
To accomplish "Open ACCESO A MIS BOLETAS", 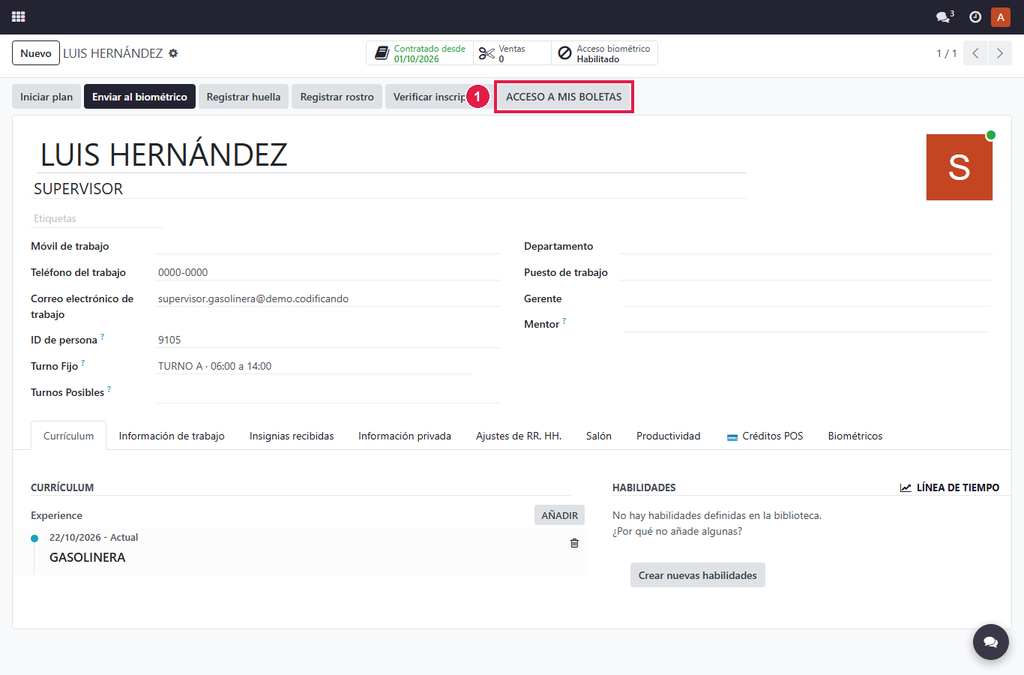I will click(x=564, y=97).
